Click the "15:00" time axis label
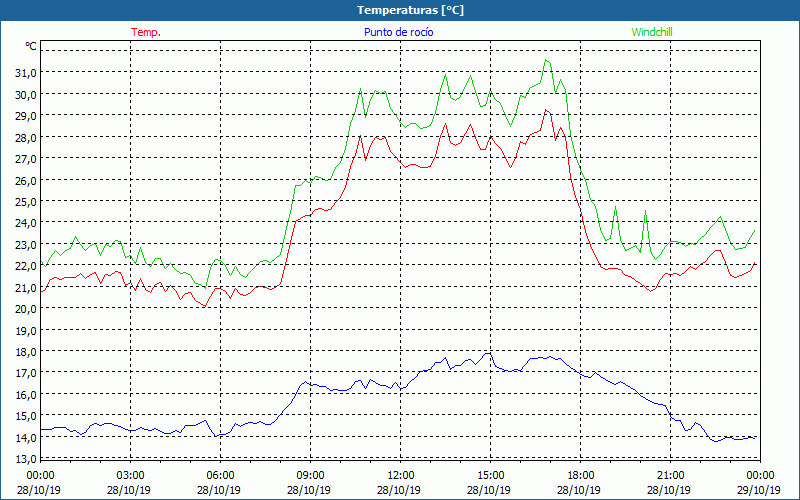This screenshot has height=500, width=800. pos(490,476)
